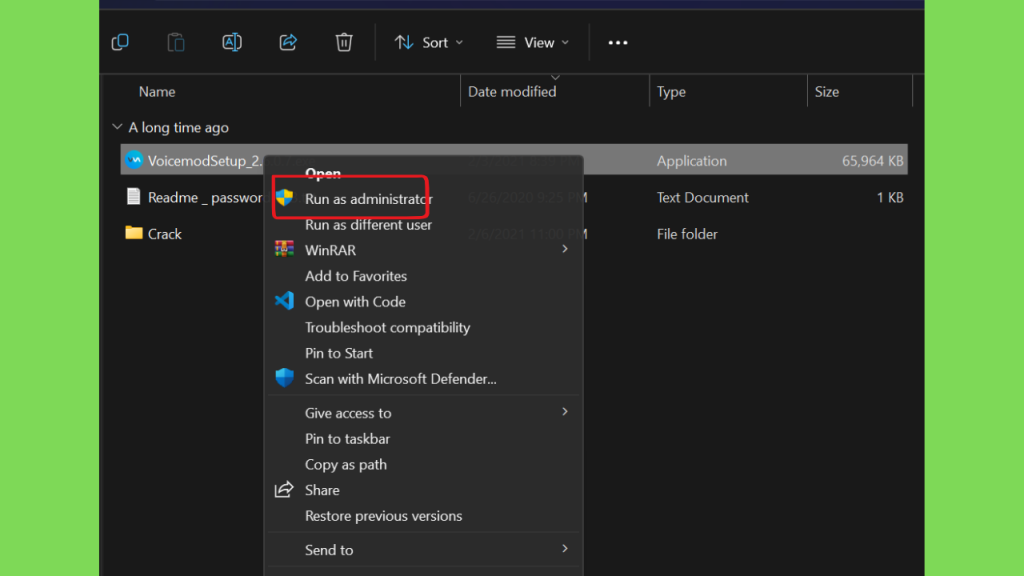Click the Microsoft Defender shield icon
Screen dimensions: 1024x576
tap(284, 377)
